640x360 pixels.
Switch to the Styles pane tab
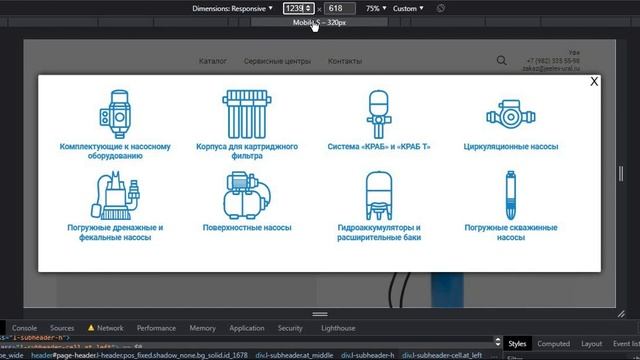point(517,344)
